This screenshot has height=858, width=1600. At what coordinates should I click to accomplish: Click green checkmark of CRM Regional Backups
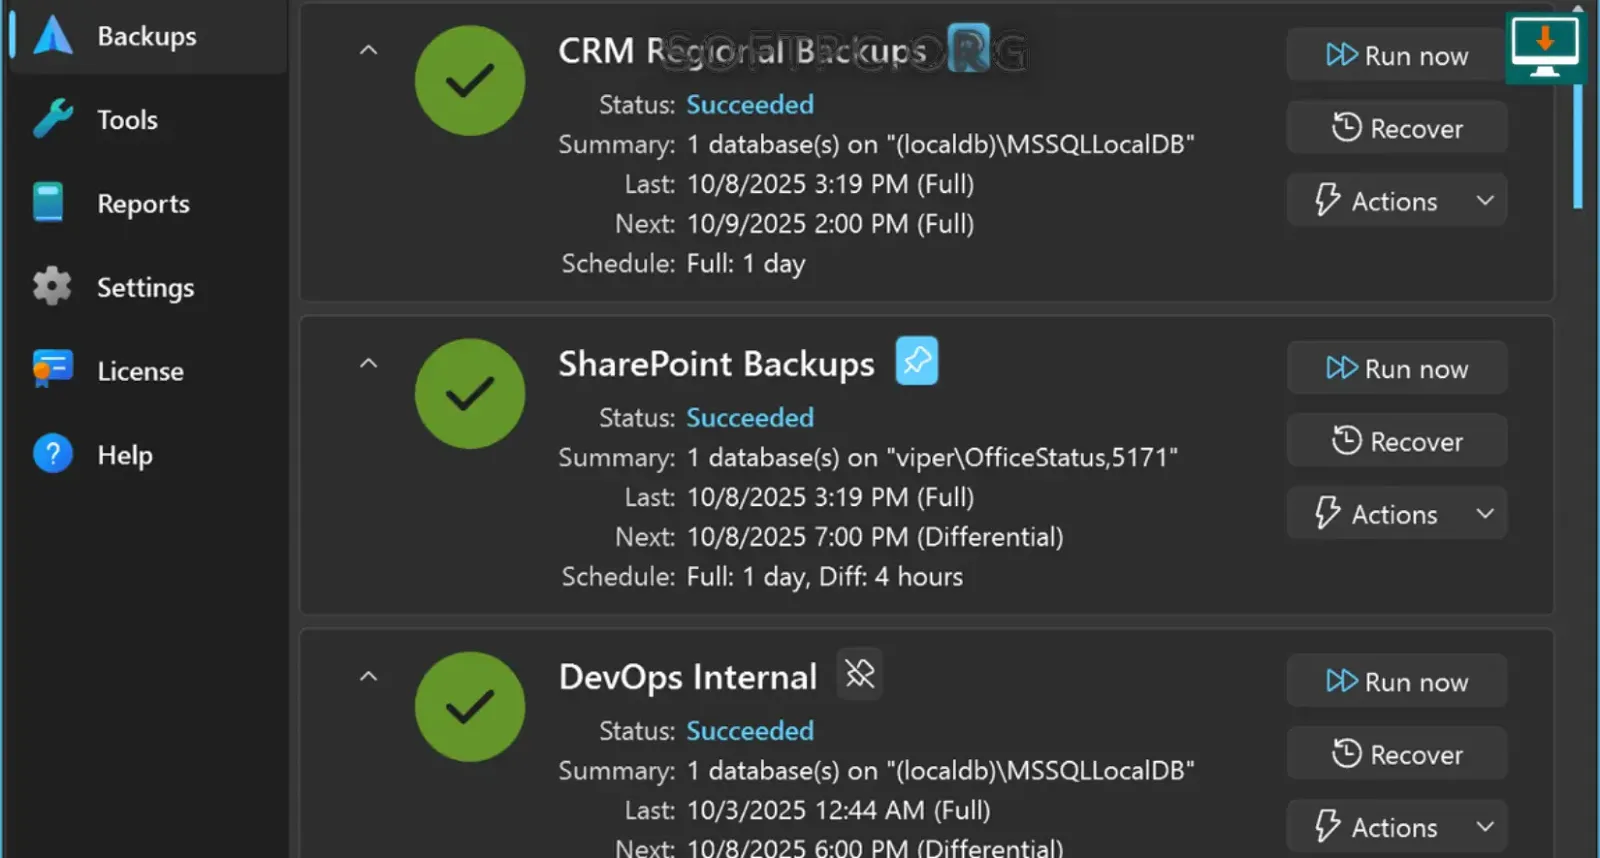click(x=470, y=80)
